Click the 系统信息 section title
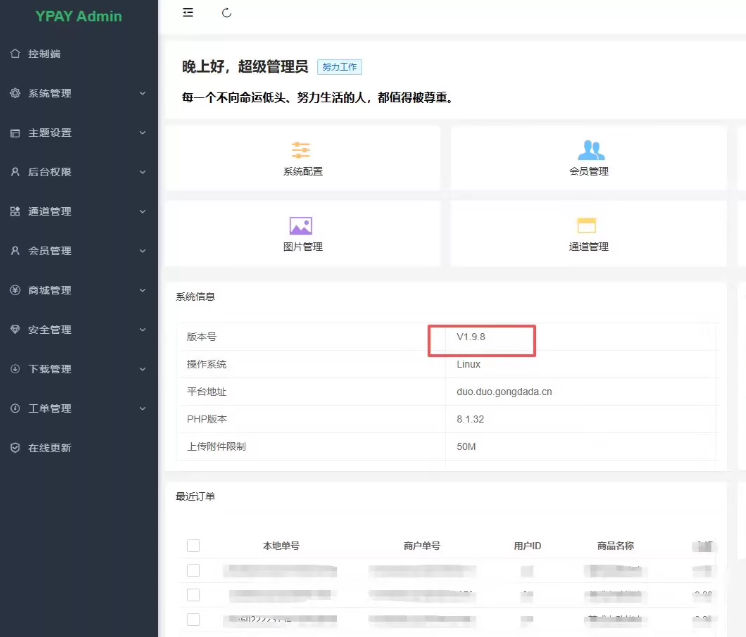Screen dimensions: 746x637 pyautogui.click(x=195, y=297)
